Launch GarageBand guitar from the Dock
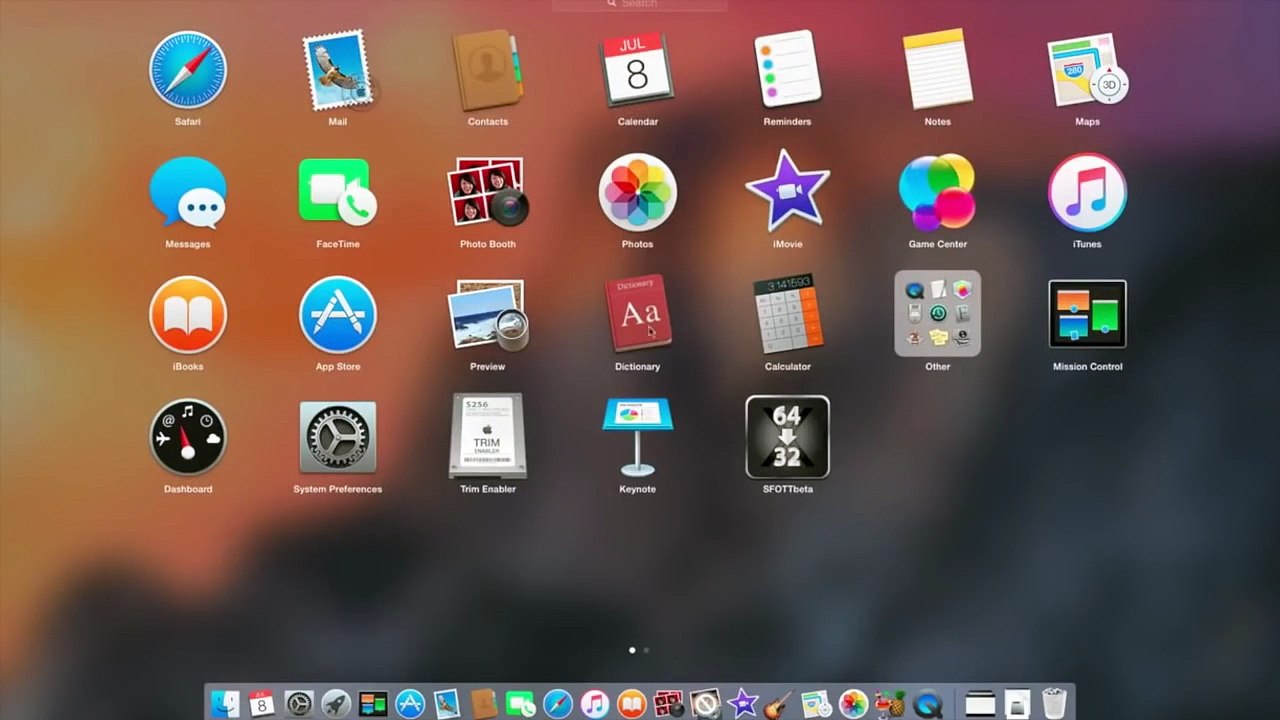The width and height of the screenshot is (1280, 720). 778,704
